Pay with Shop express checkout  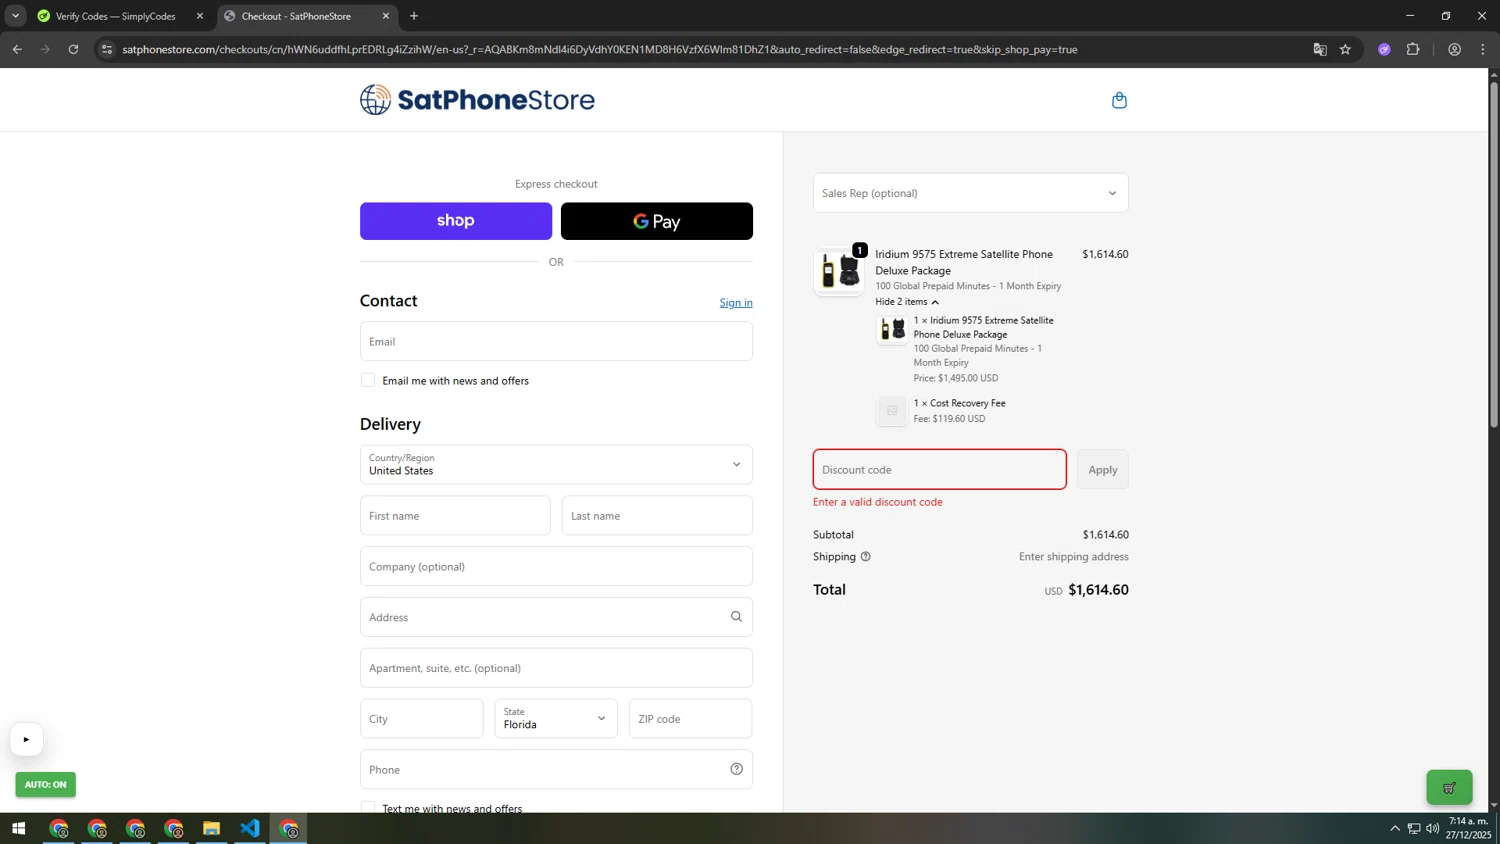[x=456, y=221]
